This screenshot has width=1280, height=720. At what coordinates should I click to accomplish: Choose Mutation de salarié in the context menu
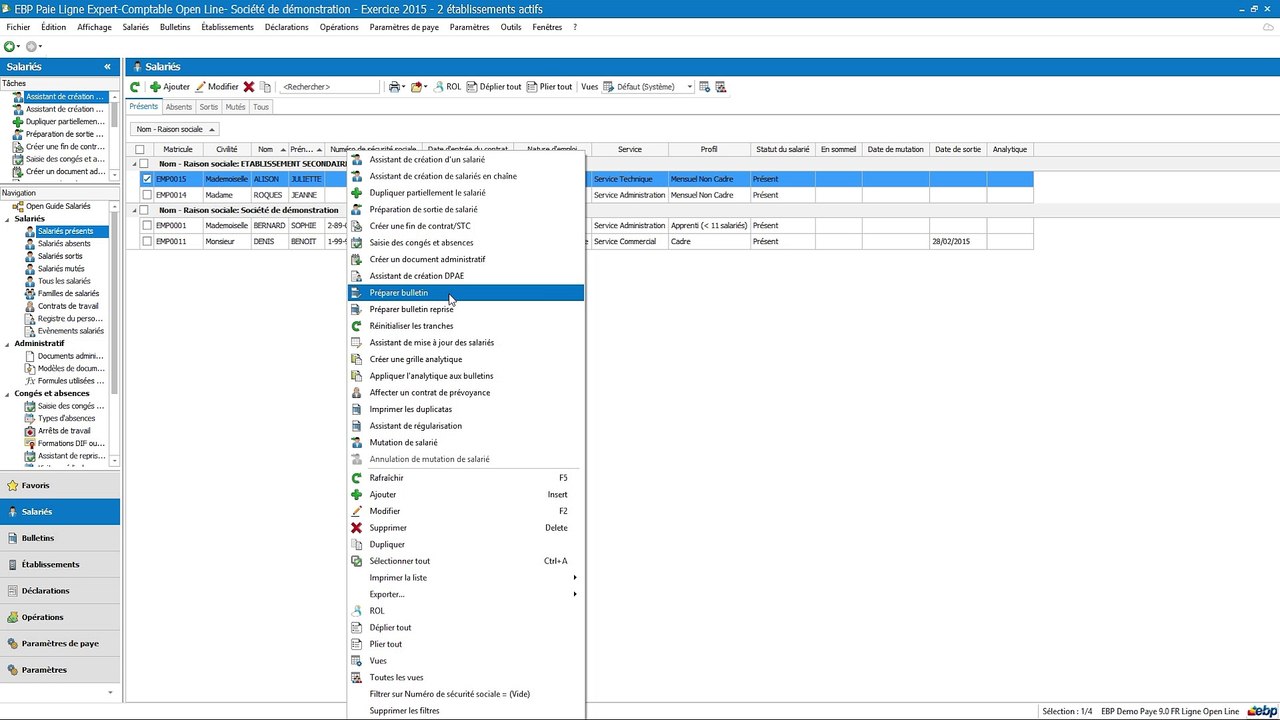tap(465, 443)
